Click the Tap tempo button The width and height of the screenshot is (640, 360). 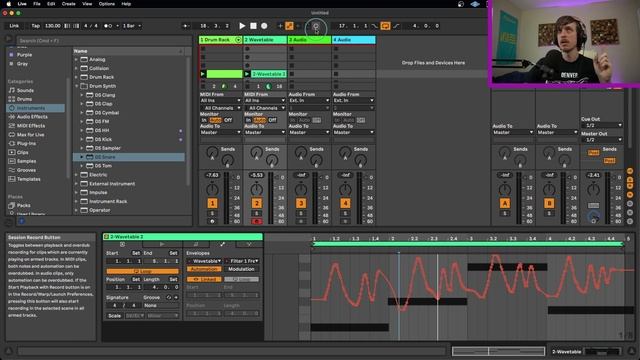pyautogui.click(x=36, y=26)
